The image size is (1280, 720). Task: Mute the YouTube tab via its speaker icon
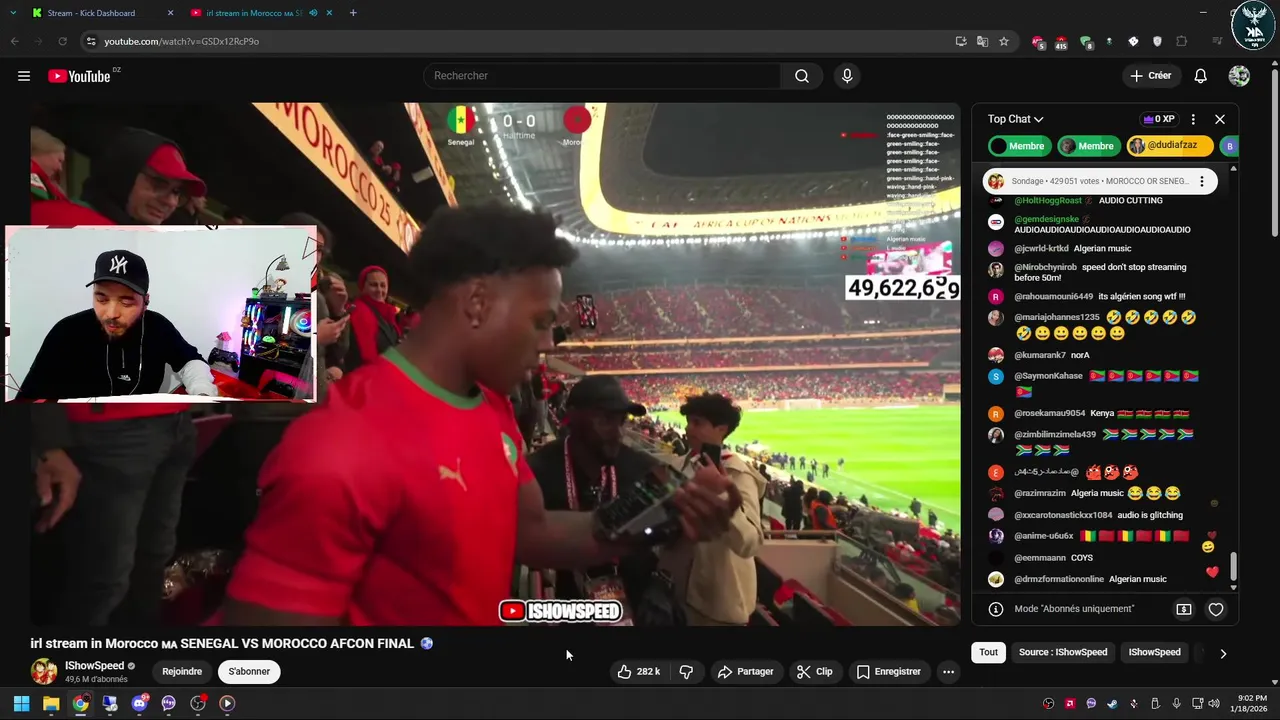[313, 13]
